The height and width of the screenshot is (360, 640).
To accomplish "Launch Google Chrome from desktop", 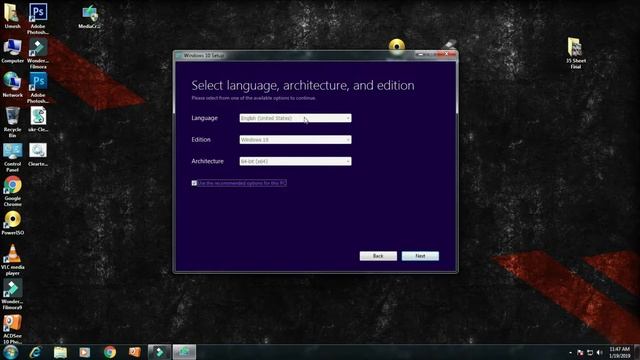I will click(12, 191).
